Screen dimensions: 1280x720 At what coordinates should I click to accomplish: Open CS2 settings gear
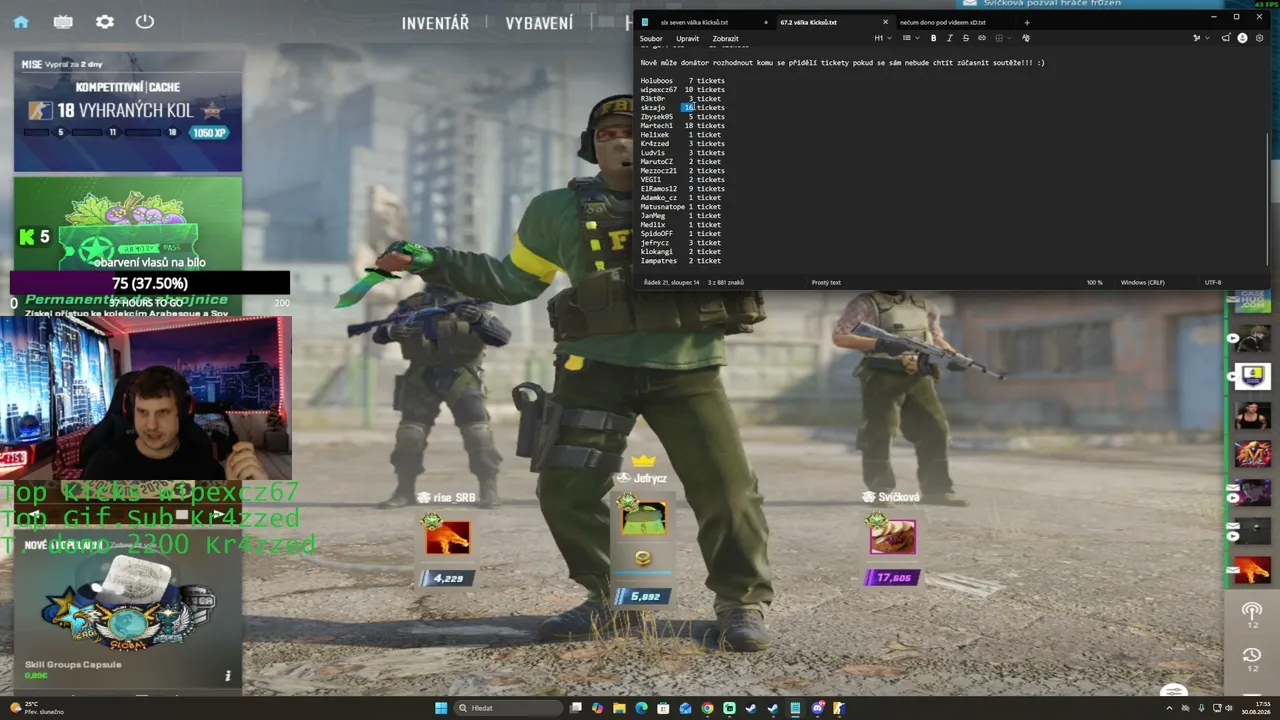[x=105, y=22]
